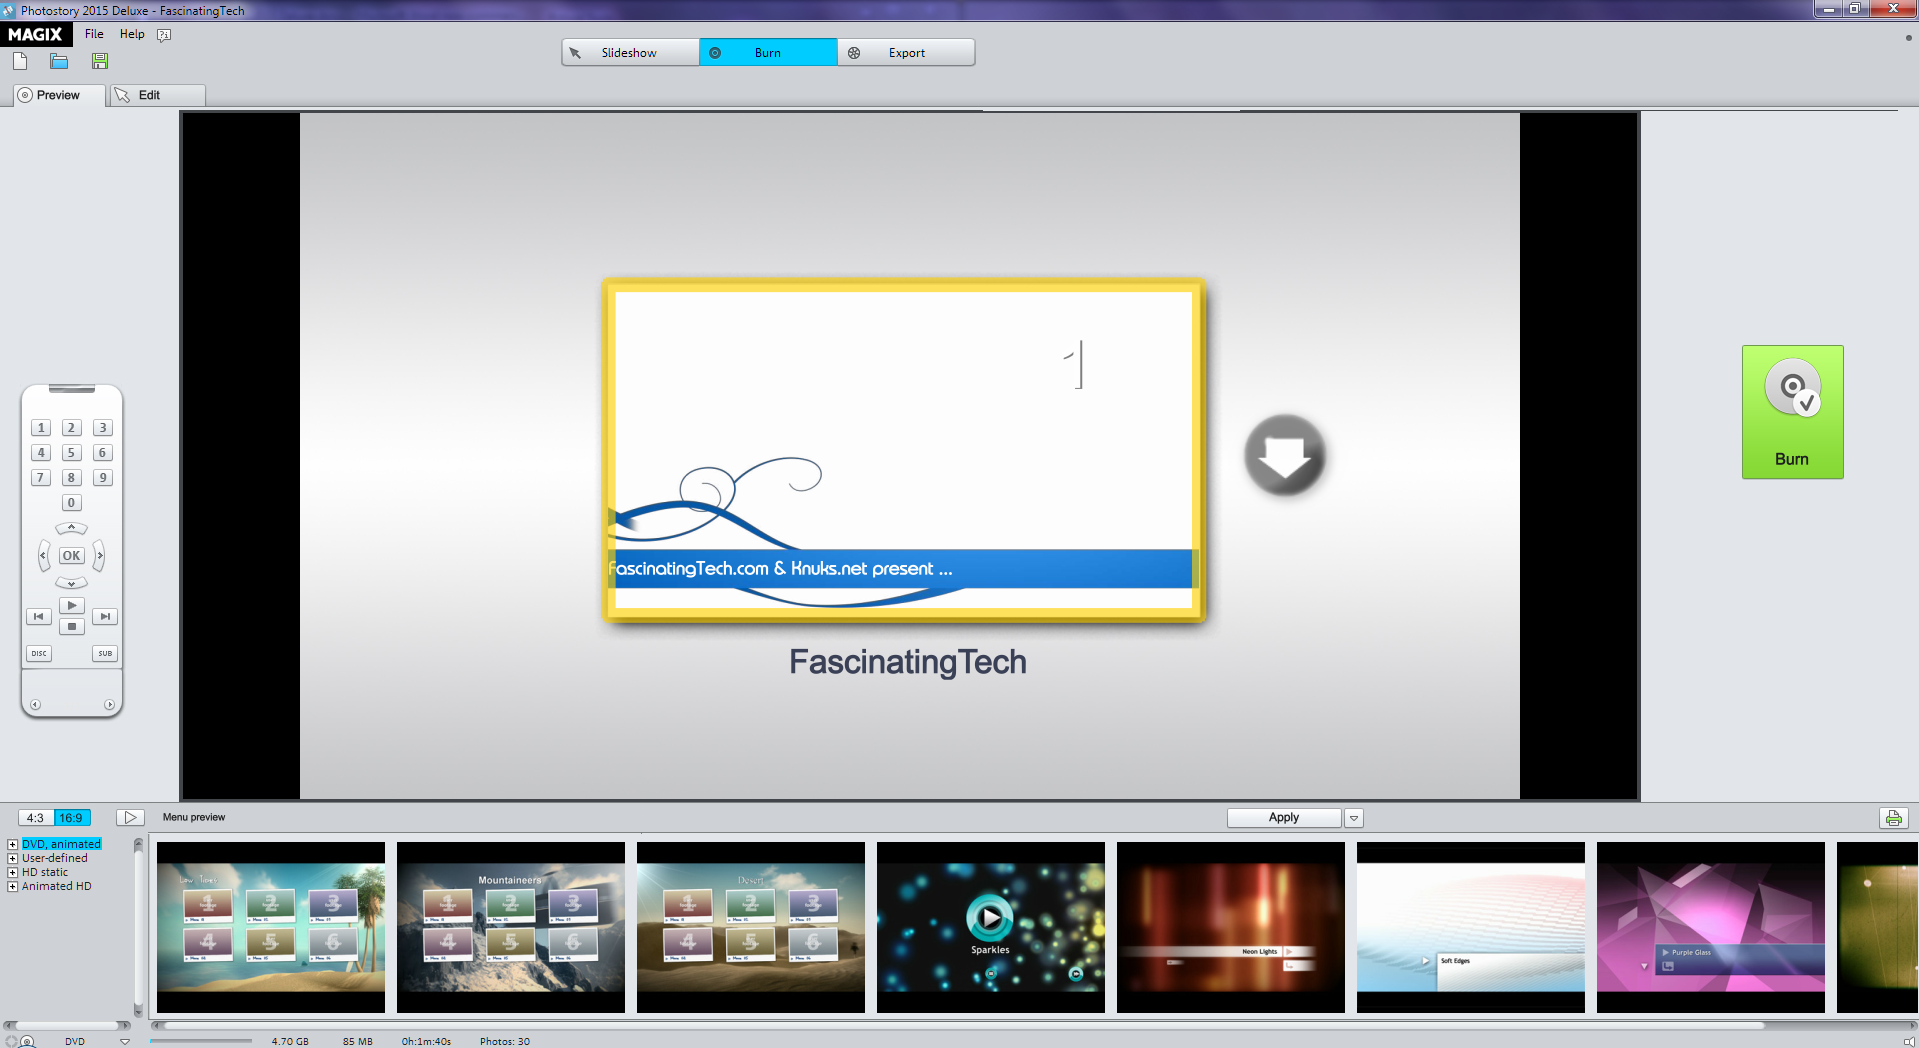Skip to previous chapter on the remote
This screenshot has width=1919, height=1048.
click(38, 617)
